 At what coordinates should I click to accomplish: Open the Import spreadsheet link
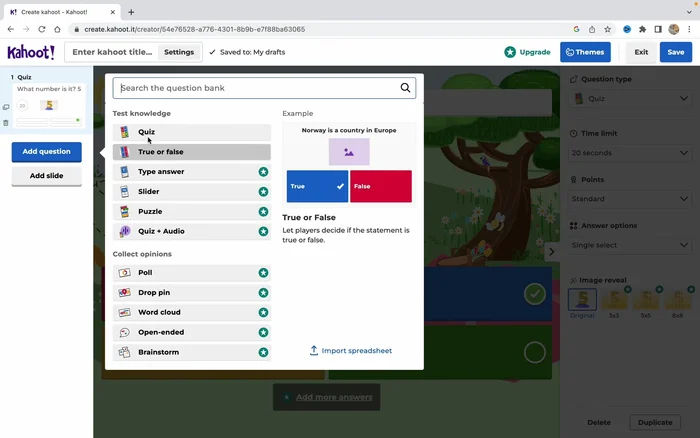(x=350, y=351)
